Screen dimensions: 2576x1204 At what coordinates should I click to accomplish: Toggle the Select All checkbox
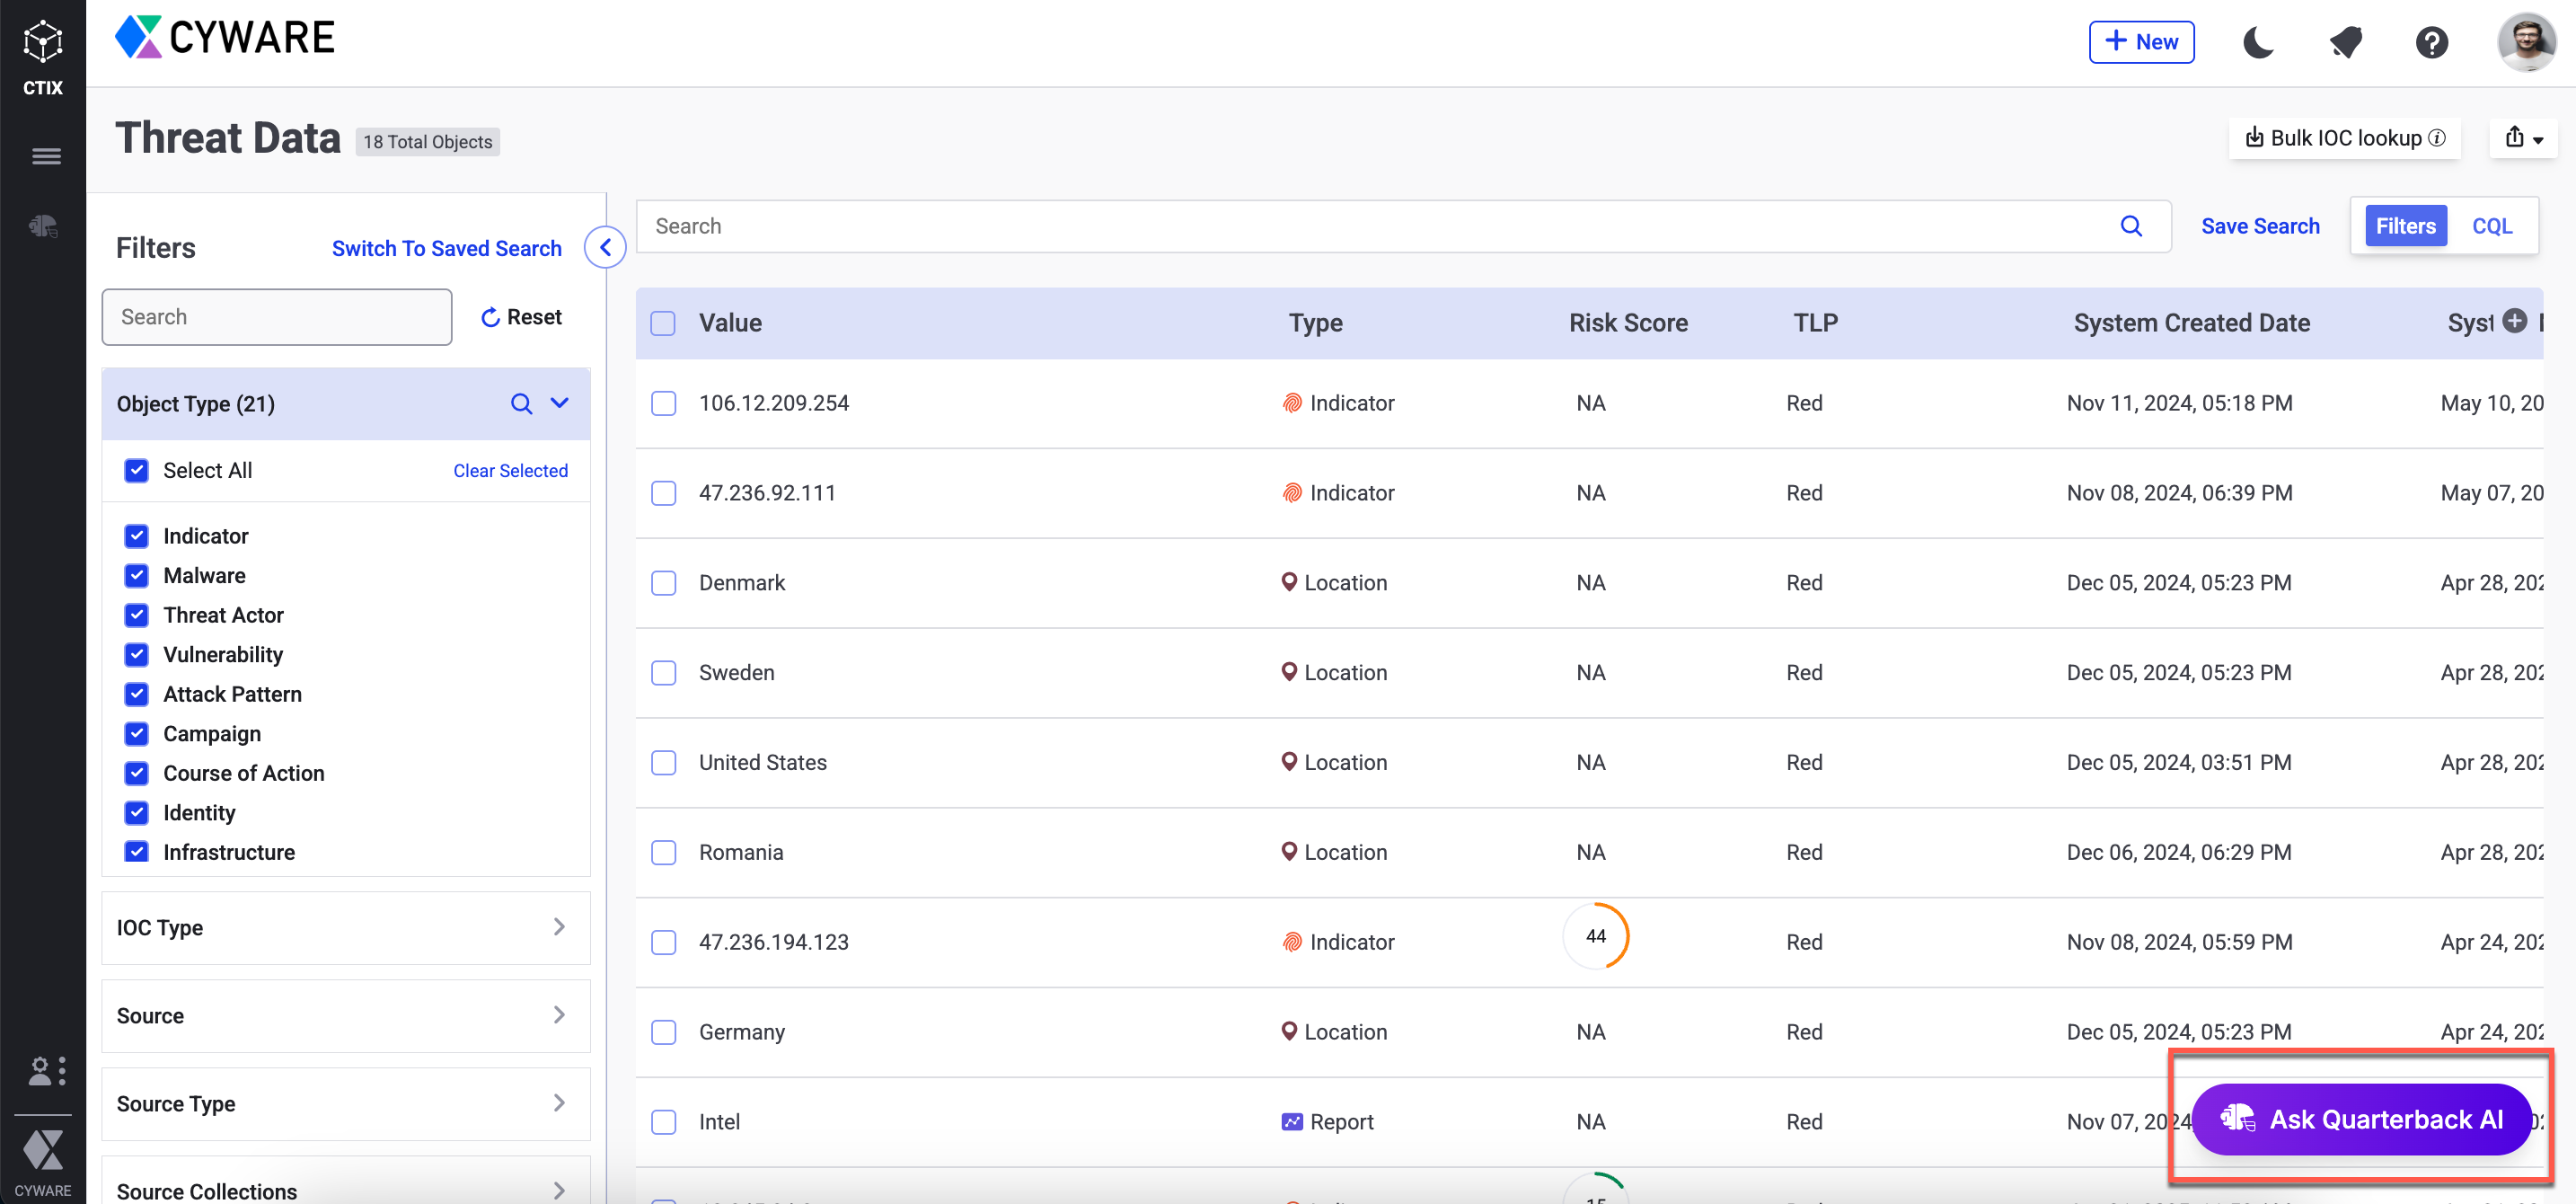(x=137, y=470)
